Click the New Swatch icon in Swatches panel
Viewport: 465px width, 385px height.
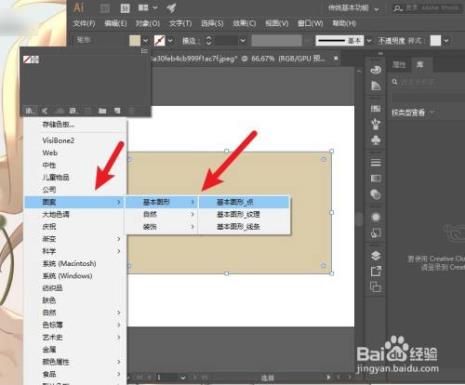point(117,111)
